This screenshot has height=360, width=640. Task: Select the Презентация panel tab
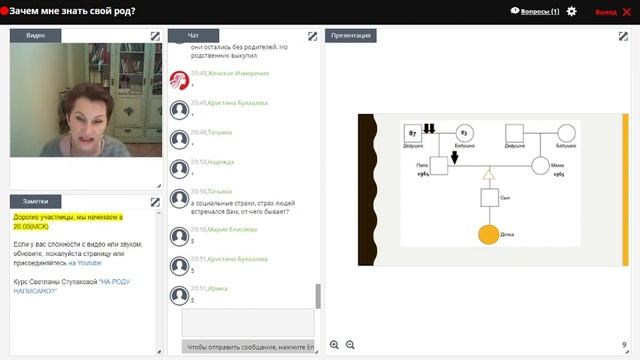click(351, 36)
